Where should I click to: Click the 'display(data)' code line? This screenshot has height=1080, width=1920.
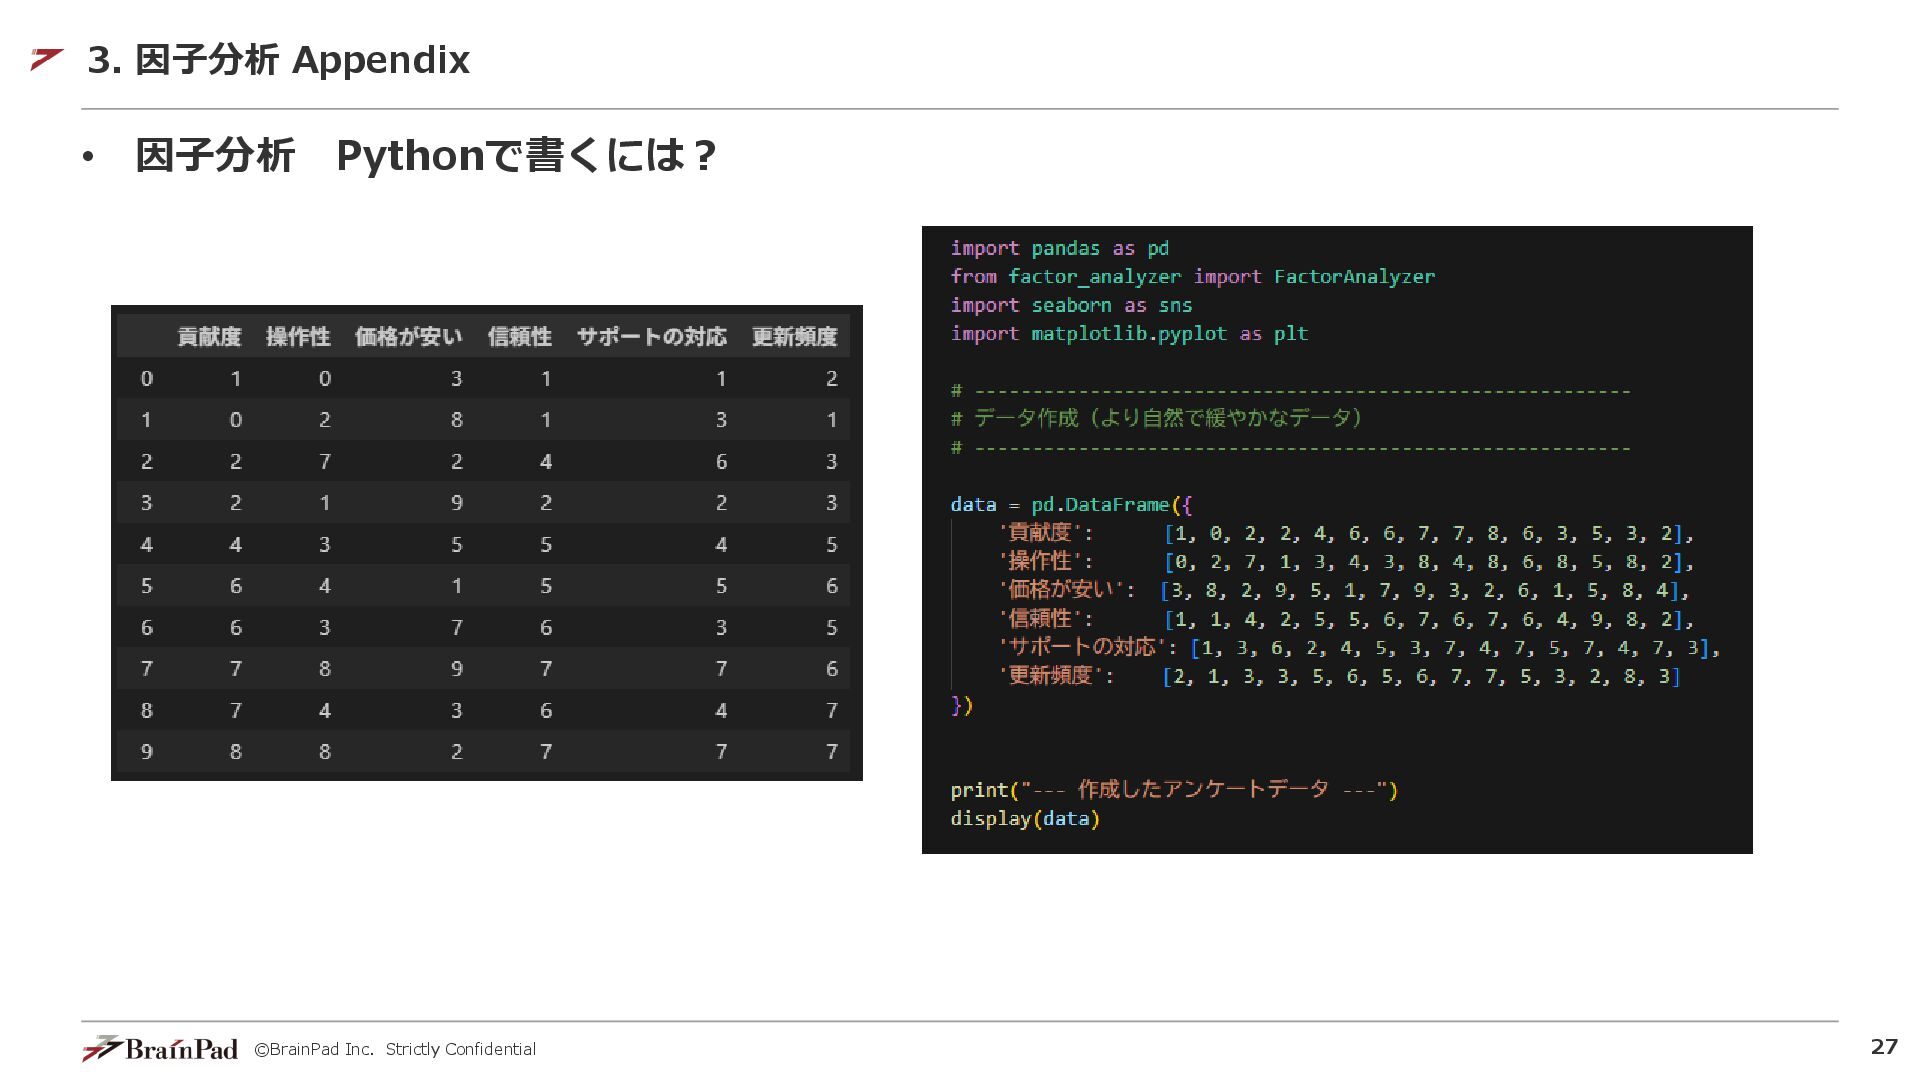[1025, 819]
